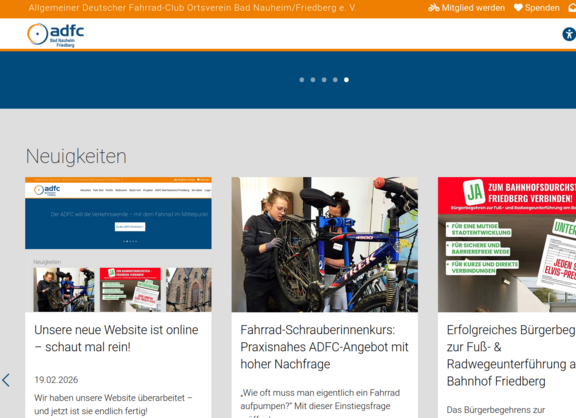Select the first carousel dot
Viewport: 576px width, 418px height.
pos(302,80)
